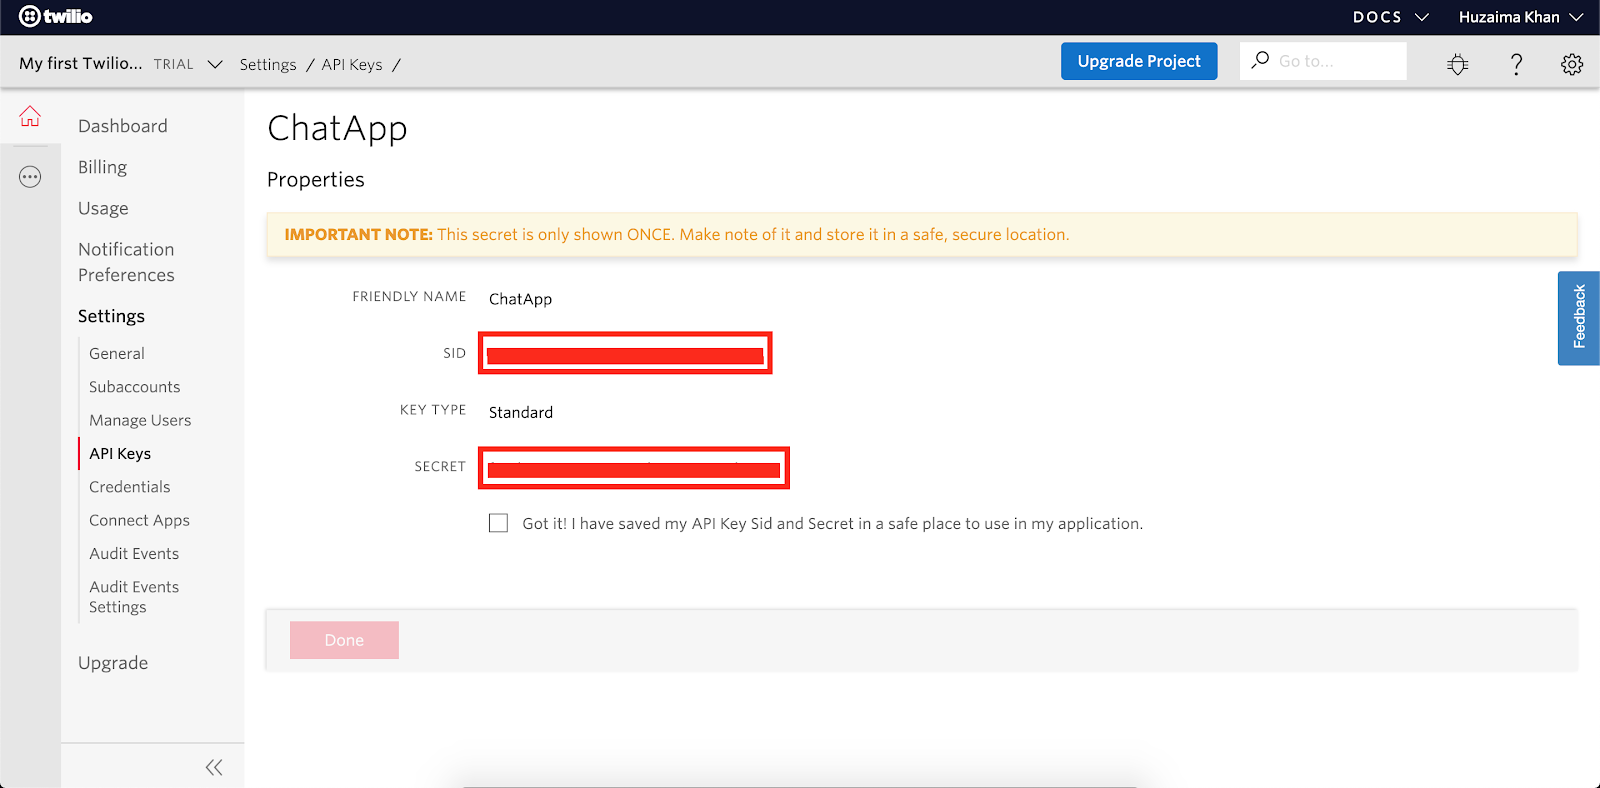The width and height of the screenshot is (1600, 788).
Task: Click the Twilio logo
Action: (x=55, y=16)
